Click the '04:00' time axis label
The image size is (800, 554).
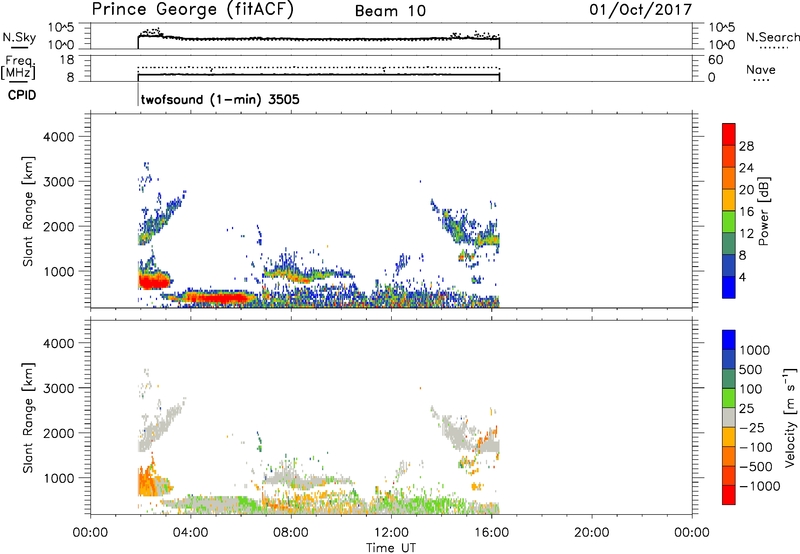191,533
